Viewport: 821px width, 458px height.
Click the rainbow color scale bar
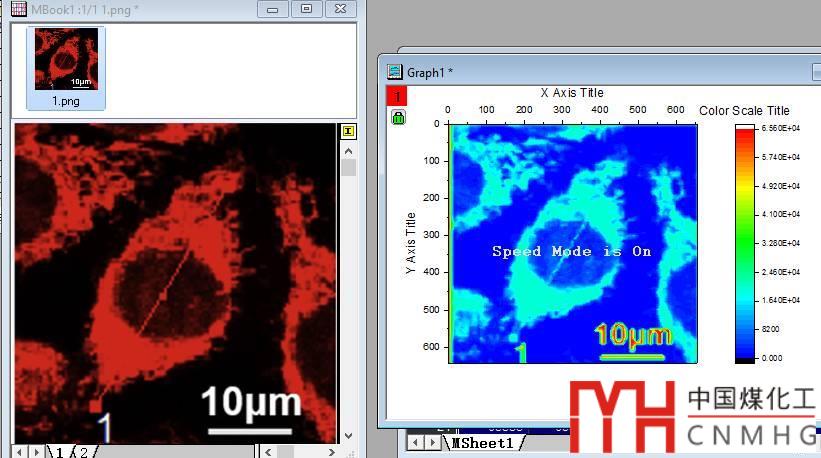745,243
